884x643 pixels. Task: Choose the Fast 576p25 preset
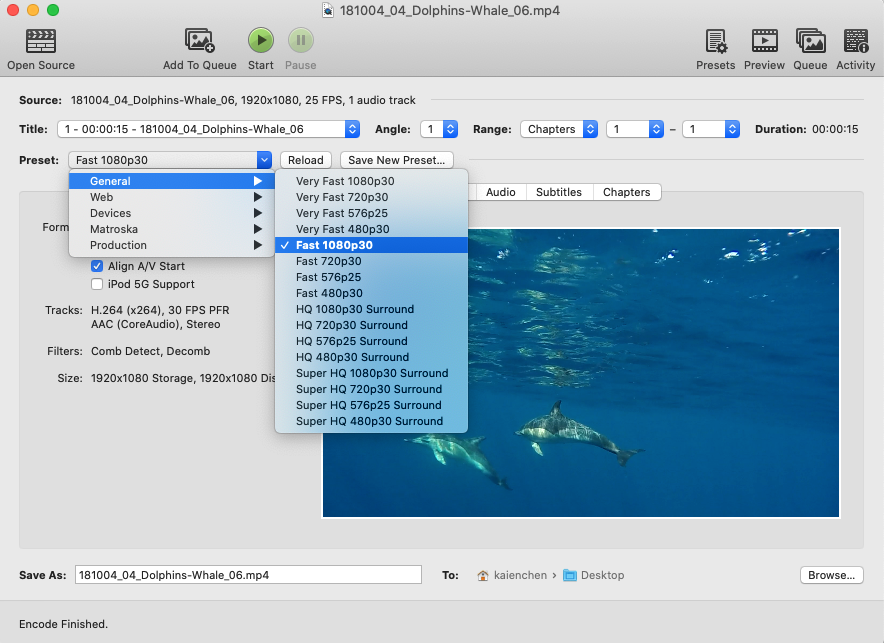pyautogui.click(x=372, y=277)
